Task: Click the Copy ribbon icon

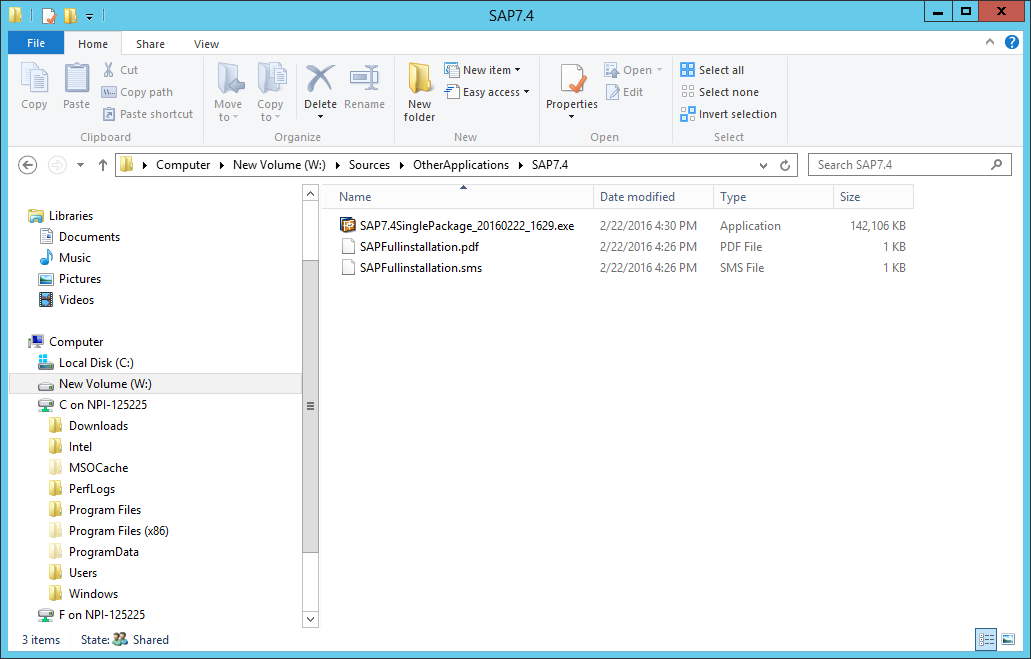Action: [34, 86]
